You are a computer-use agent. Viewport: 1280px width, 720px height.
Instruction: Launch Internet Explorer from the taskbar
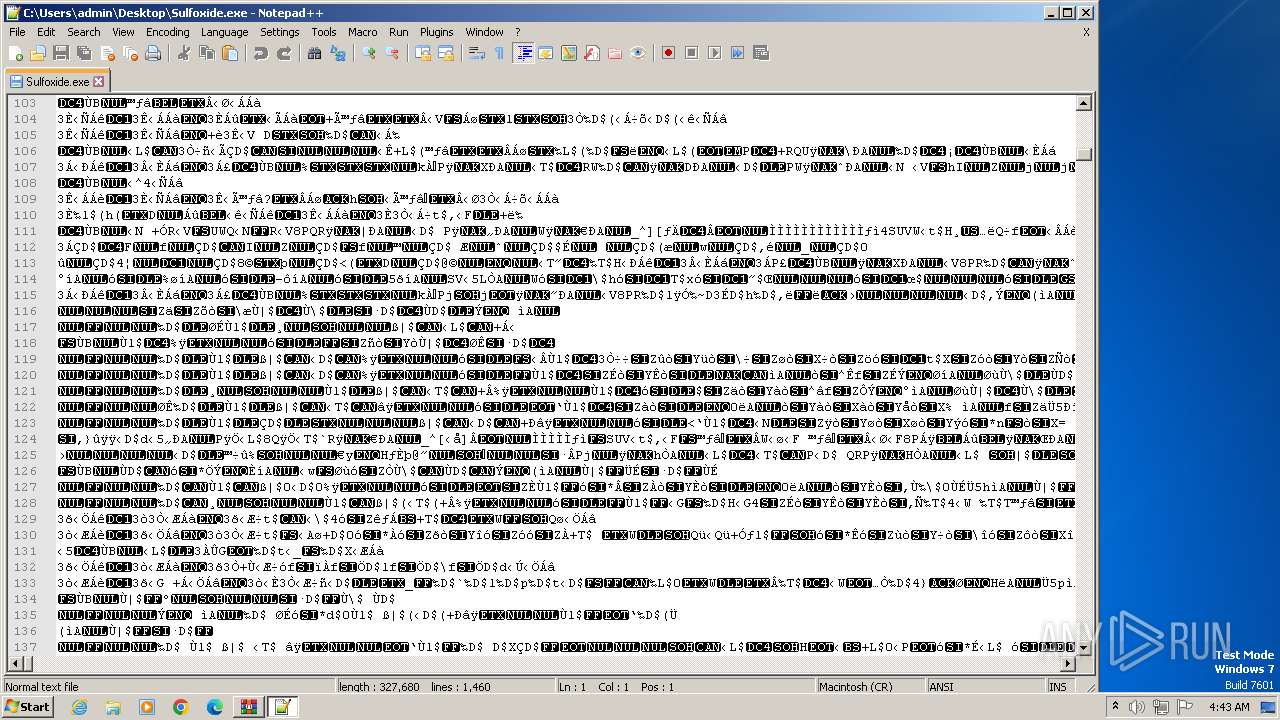[79, 707]
